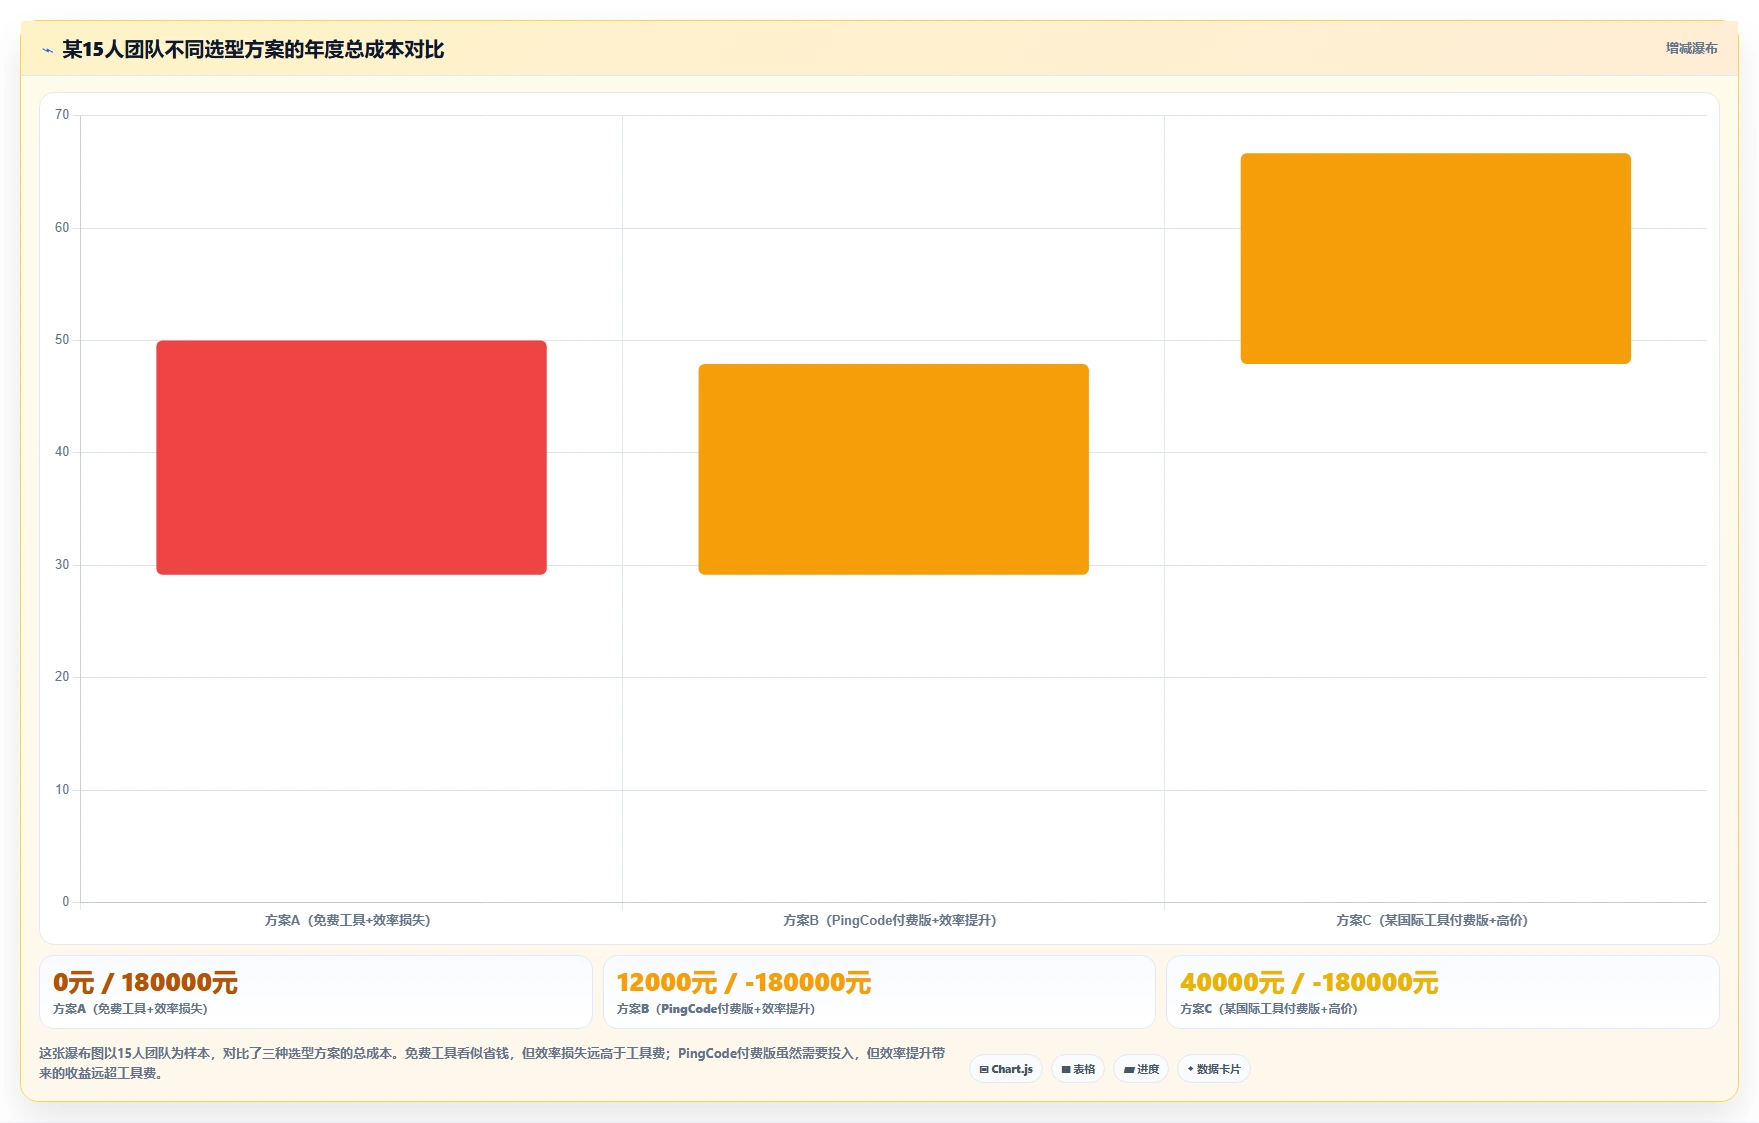
Task: Click the 方案A card caption under 0元 / 180000元
Action: click(x=130, y=1009)
